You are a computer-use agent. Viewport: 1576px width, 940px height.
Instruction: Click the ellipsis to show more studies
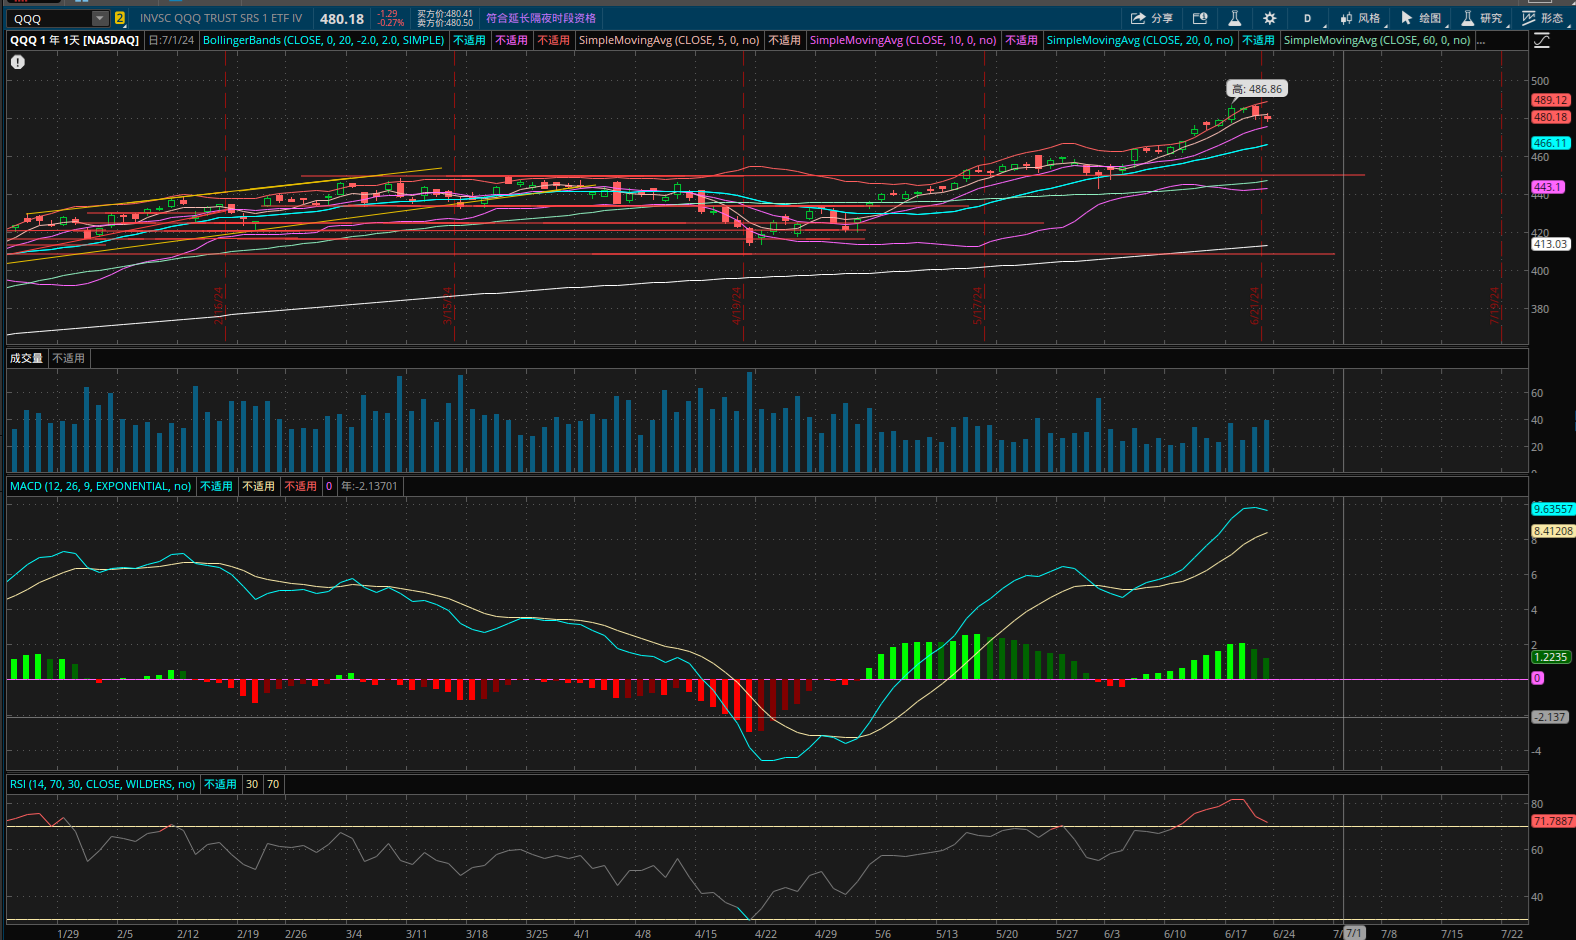point(1481,41)
